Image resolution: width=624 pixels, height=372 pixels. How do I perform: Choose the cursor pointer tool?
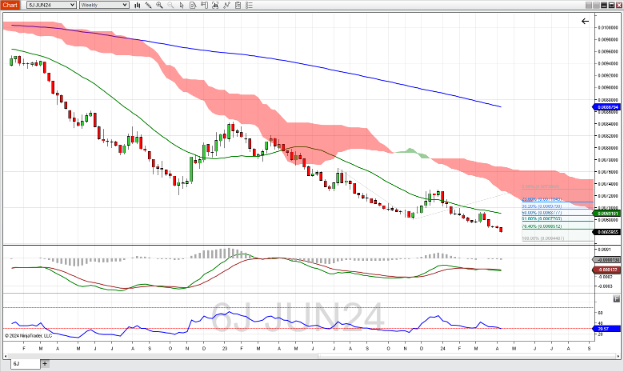(x=182, y=5)
